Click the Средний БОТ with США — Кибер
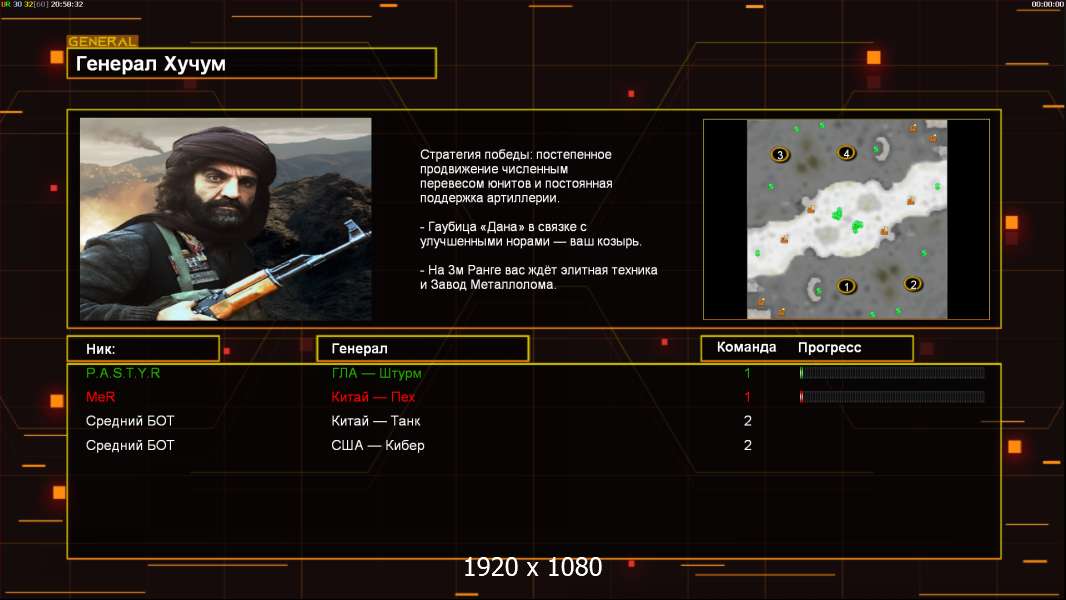1066x600 pixels. pyautogui.click(x=130, y=445)
